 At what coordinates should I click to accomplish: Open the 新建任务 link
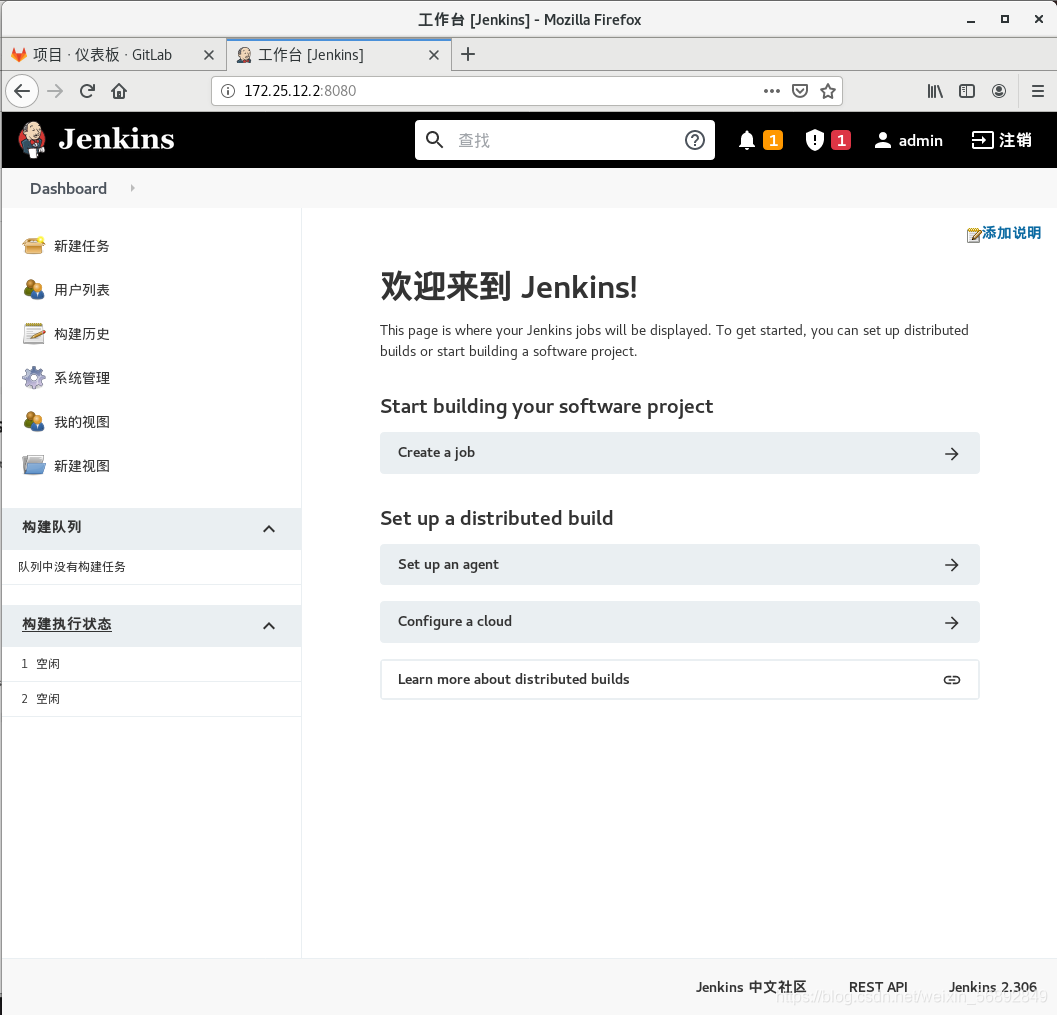[x=82, y=246]
